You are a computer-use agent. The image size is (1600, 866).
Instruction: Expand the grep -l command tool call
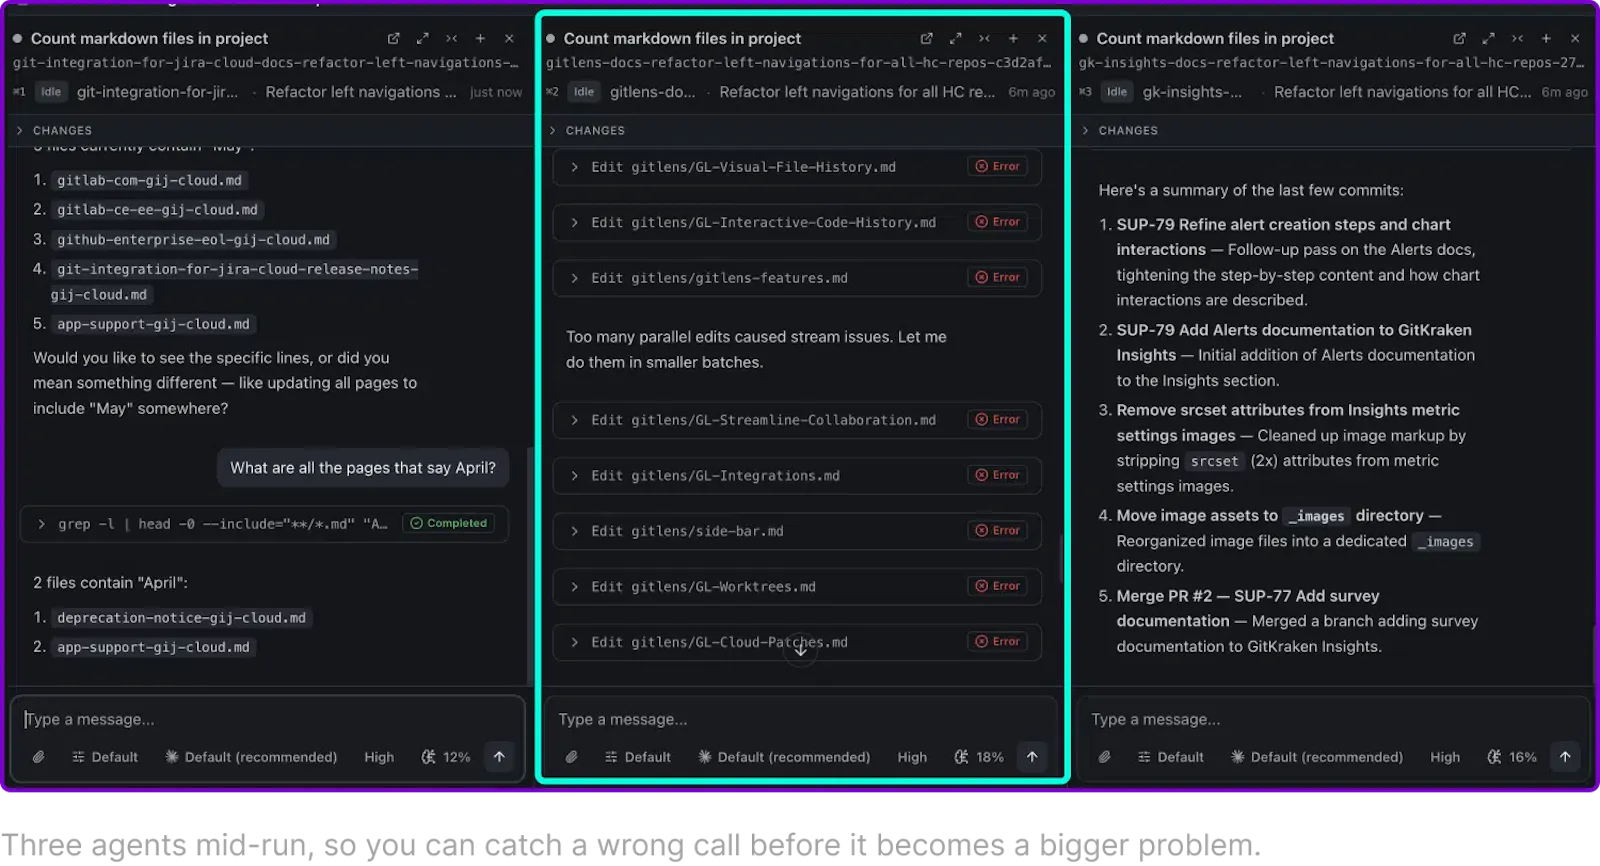coord(264,524)
